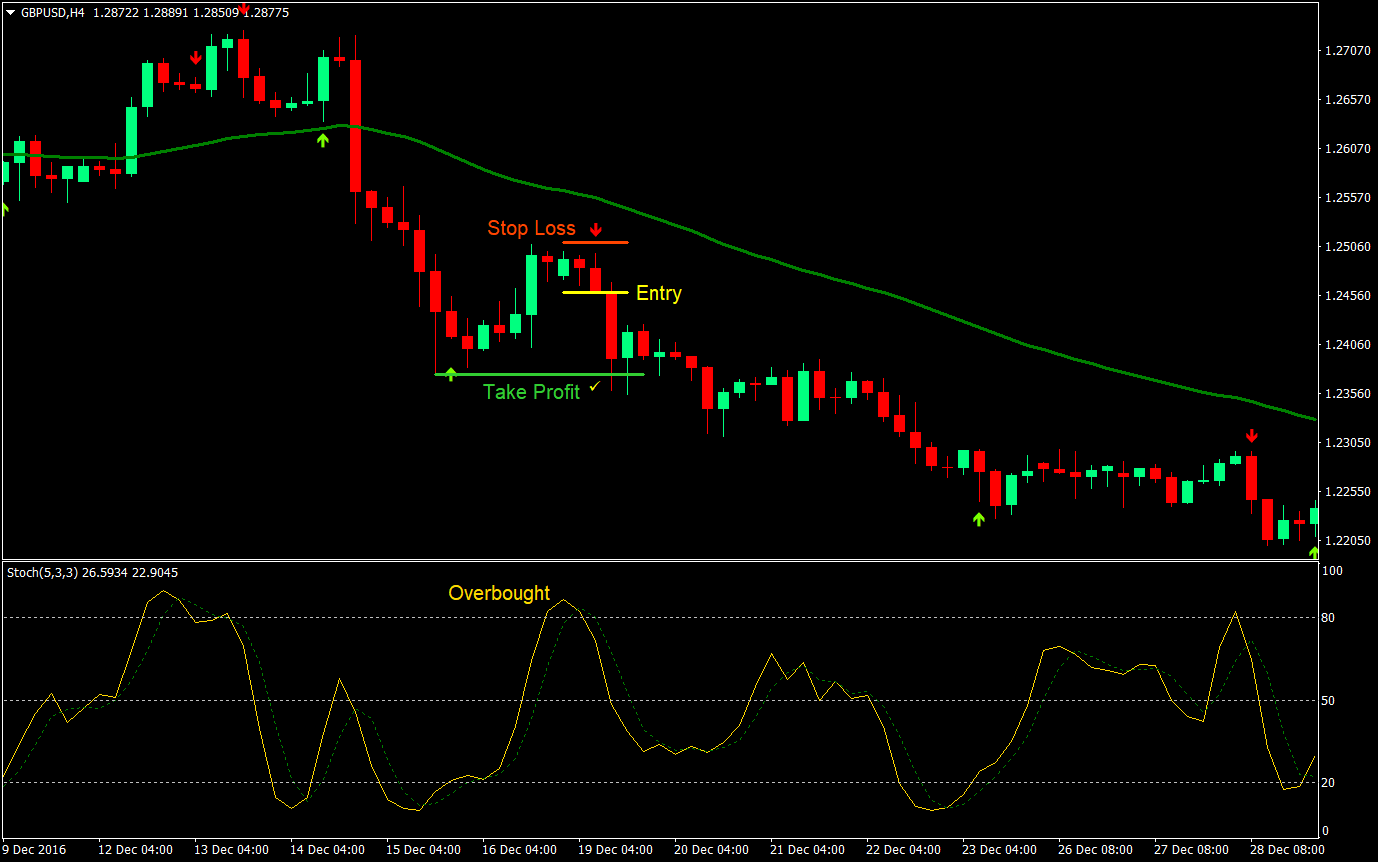The height and width of the screenshot is (862, 1378).
Task: Open the GBPUSD,H4 chart menu triangle
Action: point(11,12)
